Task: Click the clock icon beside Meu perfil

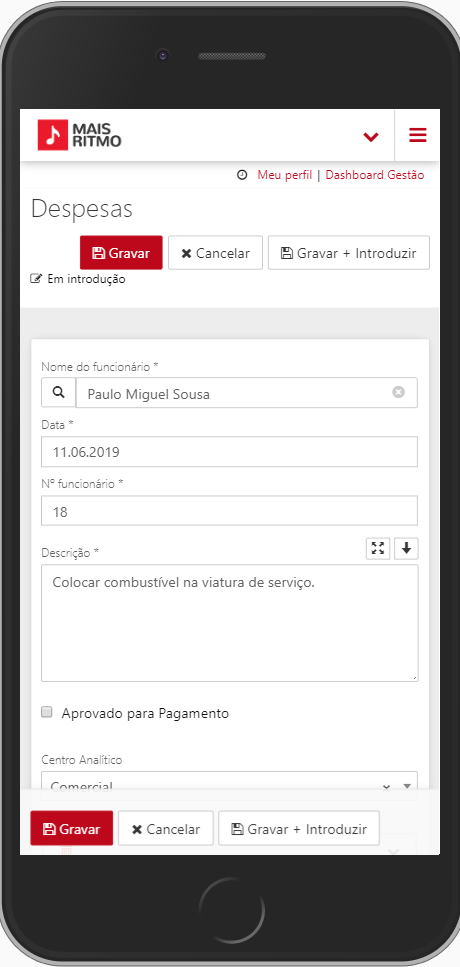Action: (x=242, y=175)
